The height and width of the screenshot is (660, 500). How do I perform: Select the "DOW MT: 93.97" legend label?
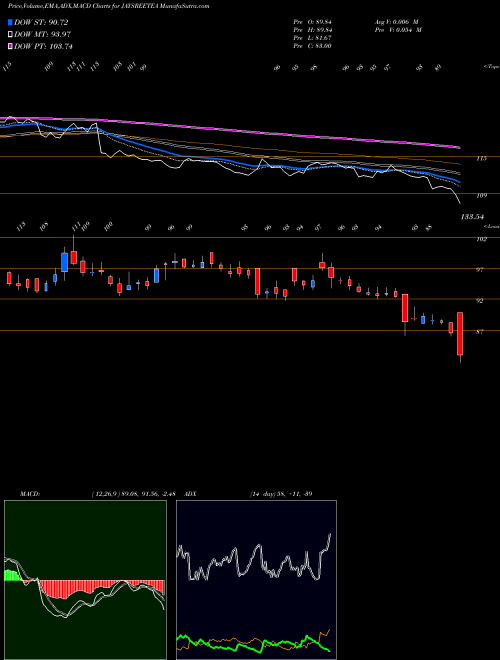42,35
